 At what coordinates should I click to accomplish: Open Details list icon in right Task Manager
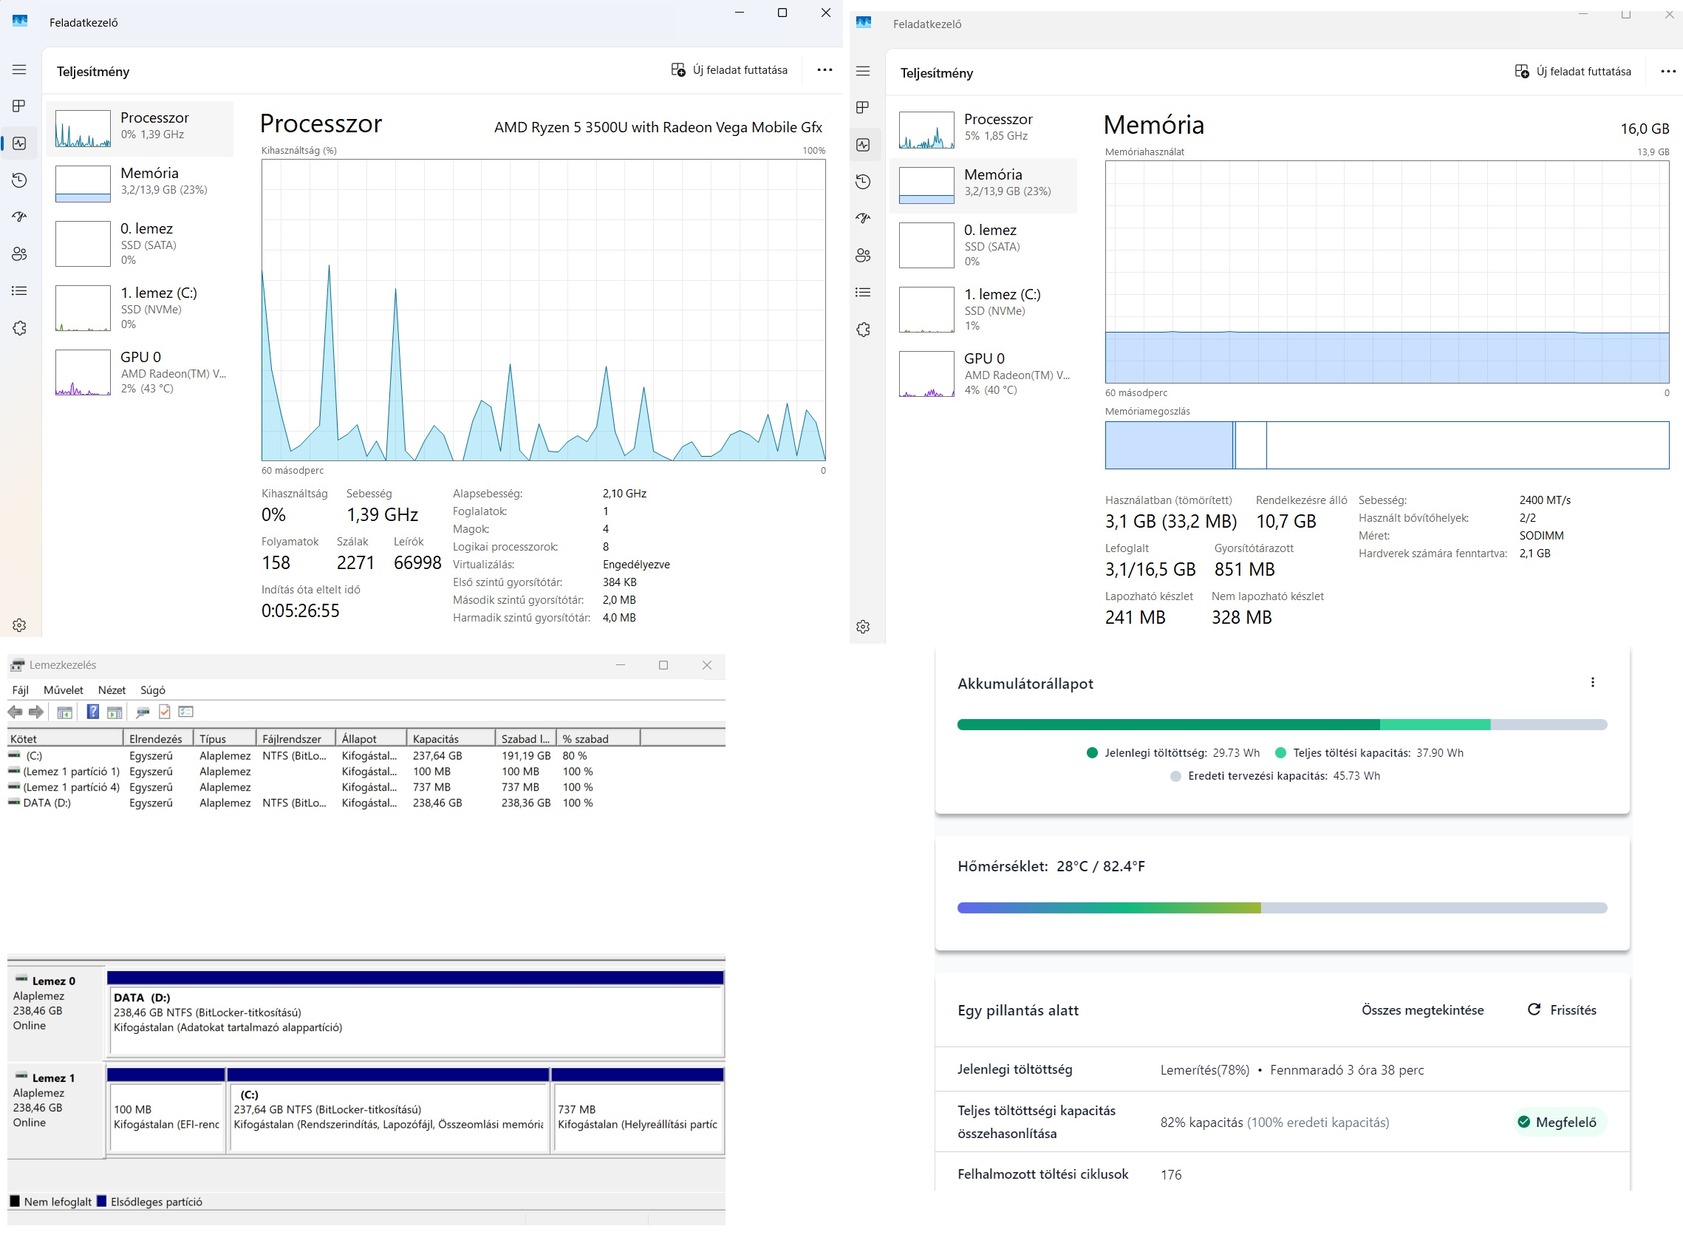click(x=863, y=292)
